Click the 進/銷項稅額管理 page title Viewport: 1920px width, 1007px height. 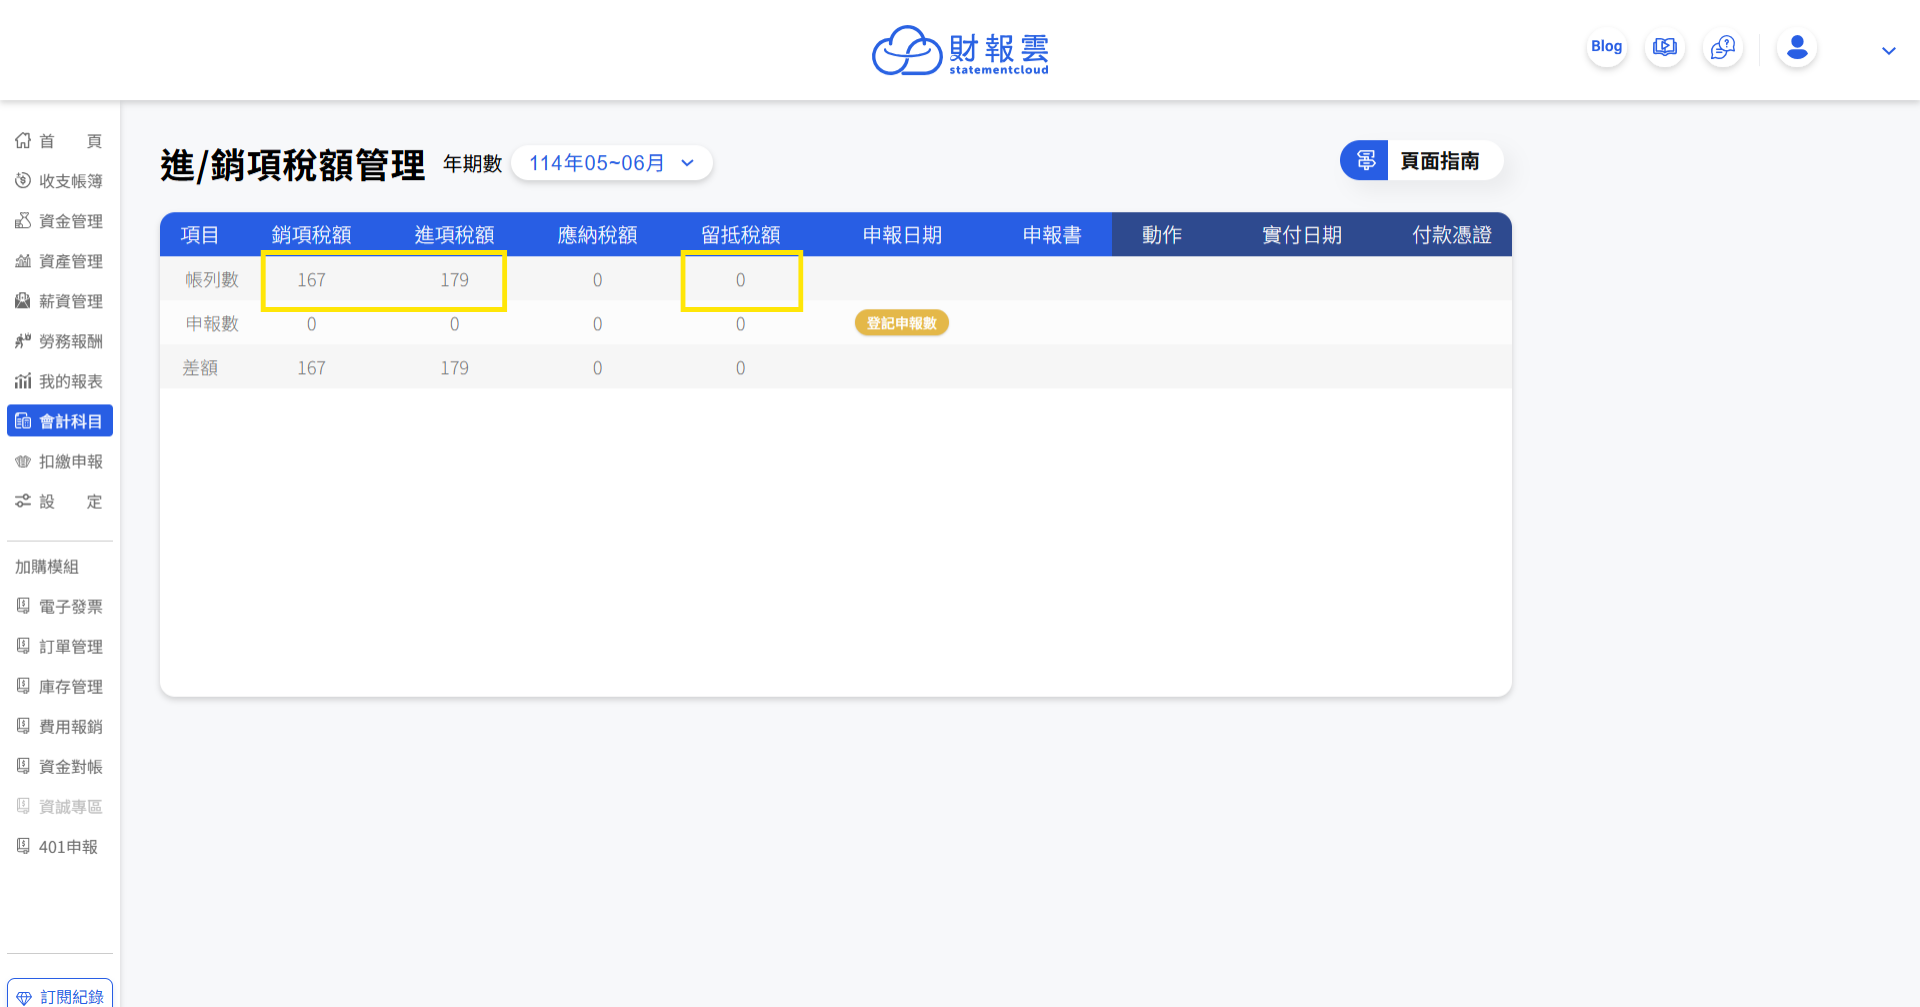(293, 165)
